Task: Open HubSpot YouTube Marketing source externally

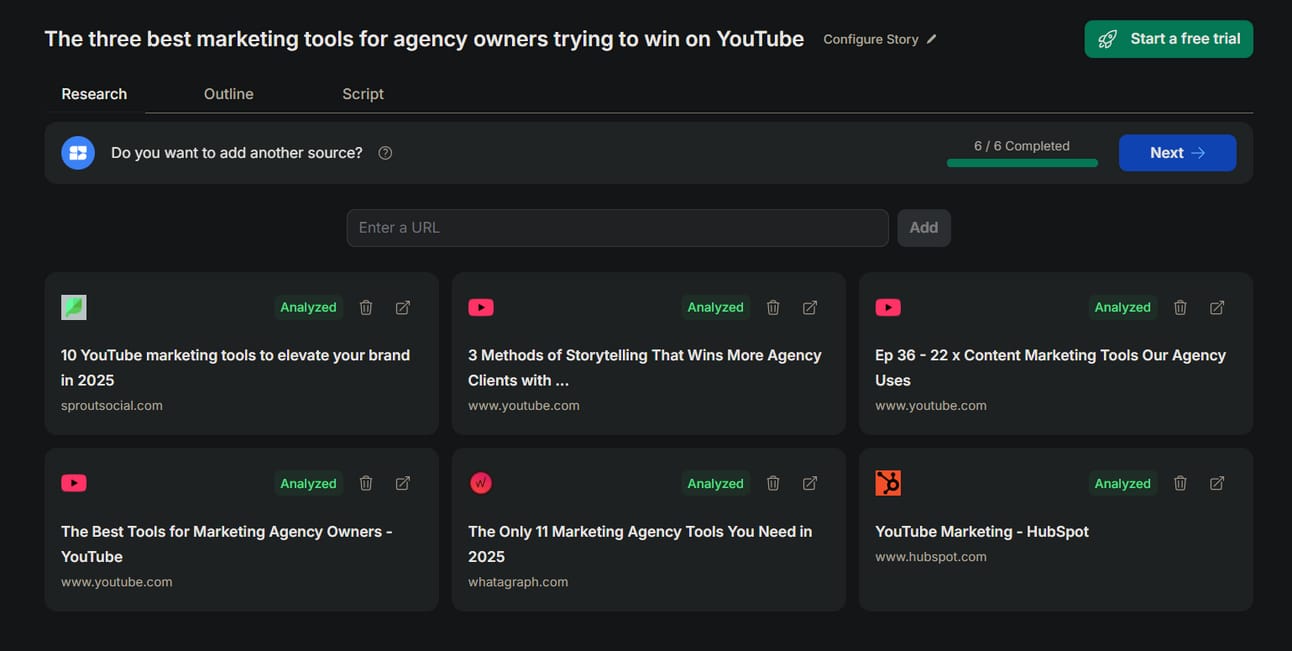Action: (1217, 484)
